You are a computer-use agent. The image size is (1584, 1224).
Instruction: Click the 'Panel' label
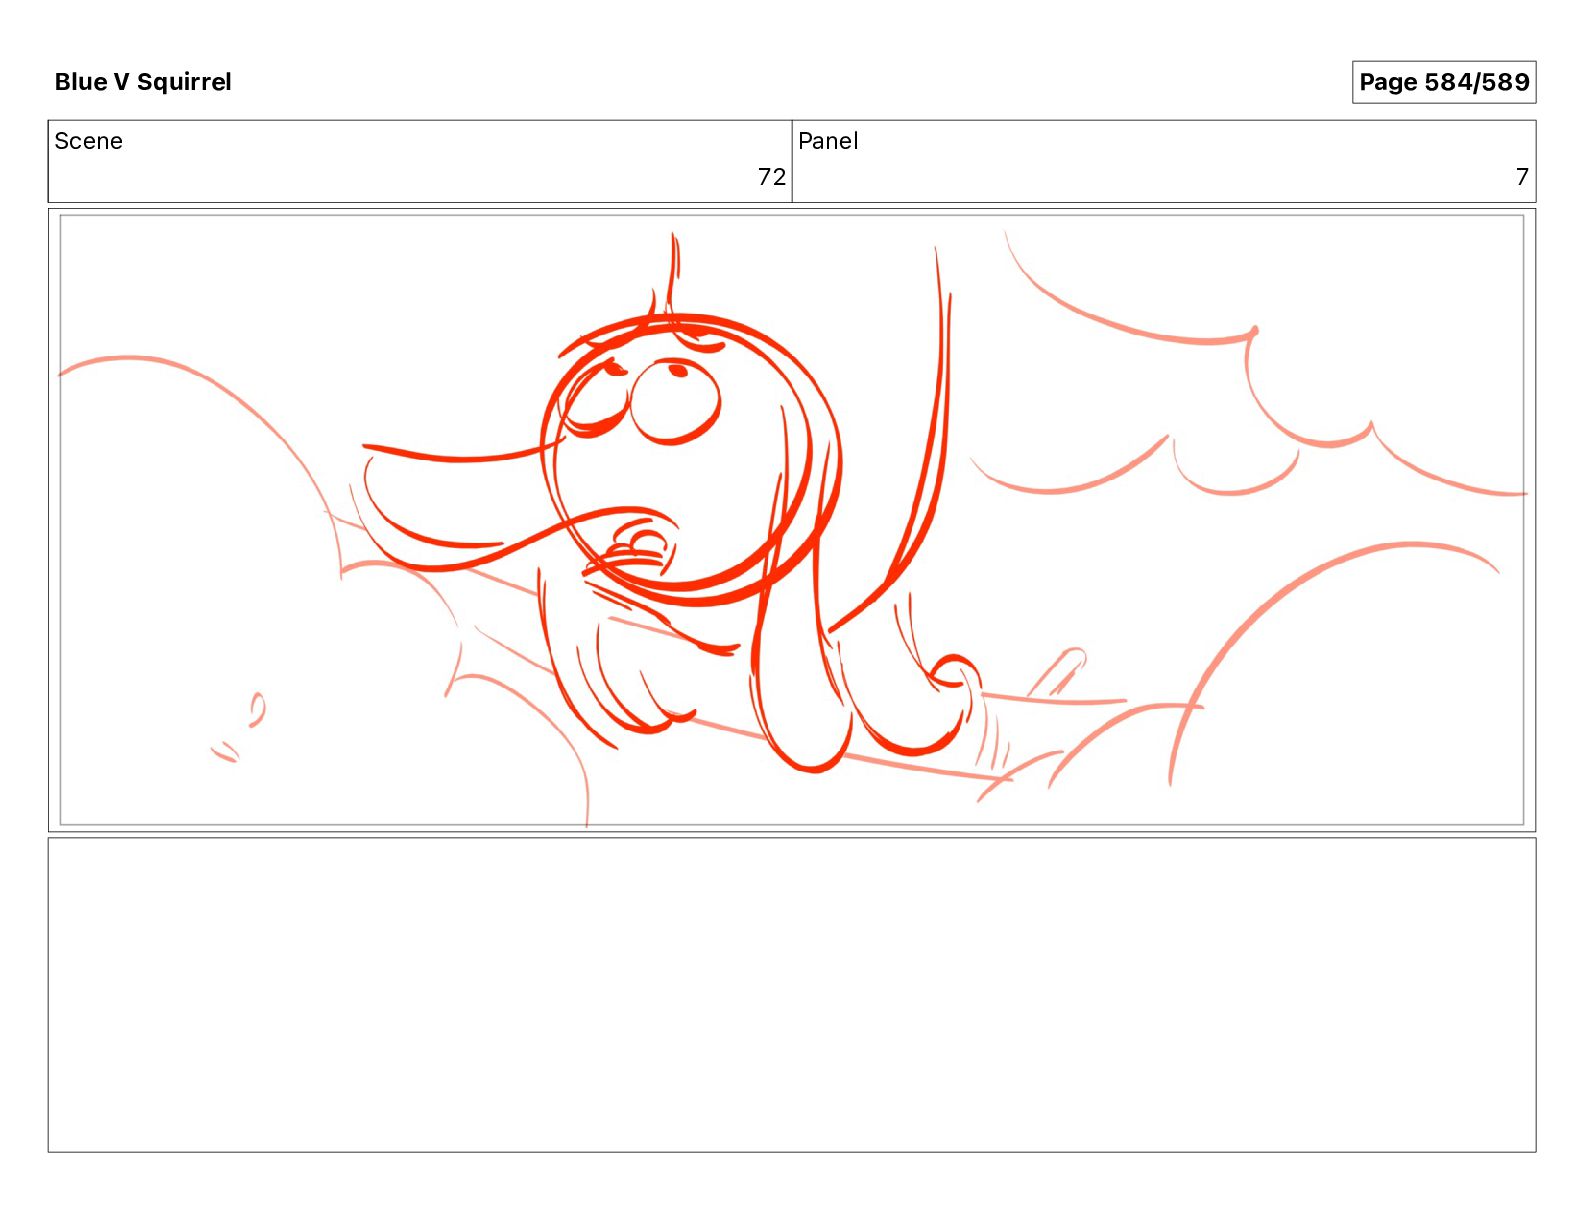[828, 141]
